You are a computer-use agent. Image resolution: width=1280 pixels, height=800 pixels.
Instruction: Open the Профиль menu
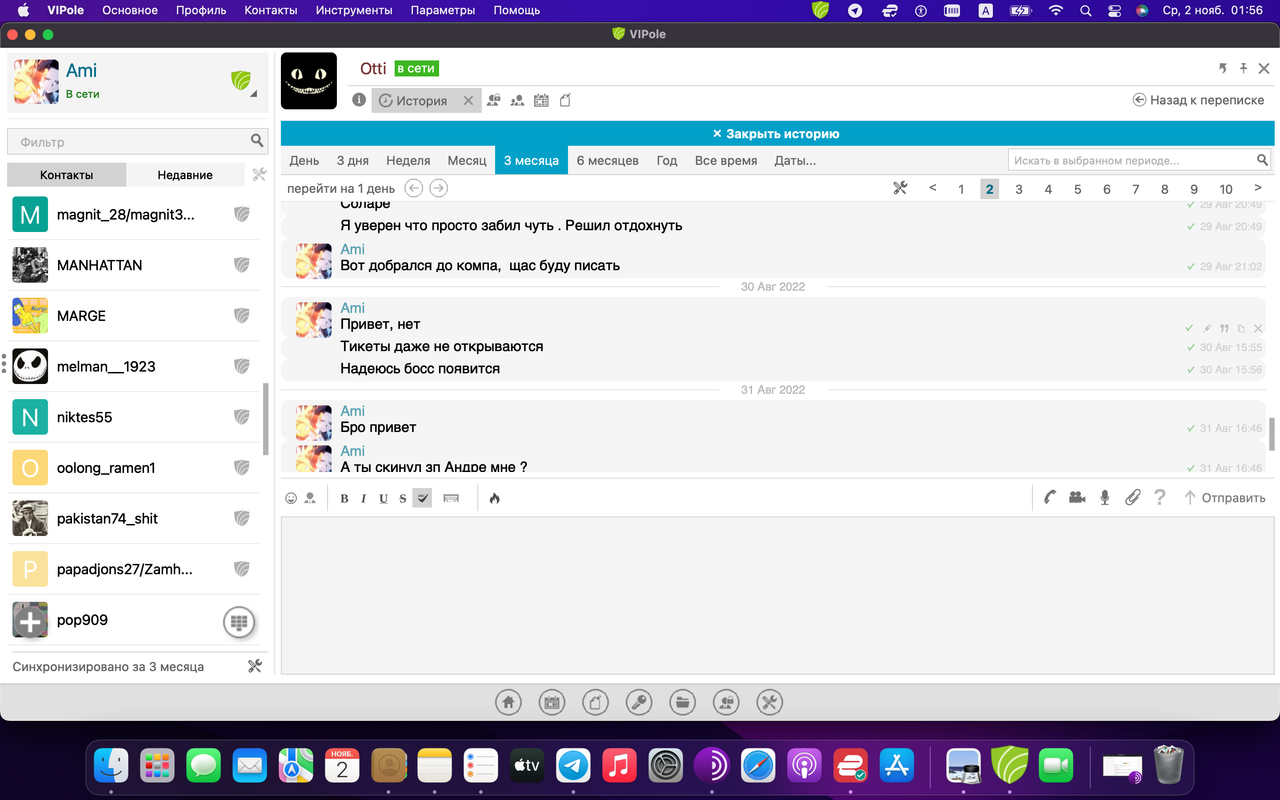click(200, 10)
